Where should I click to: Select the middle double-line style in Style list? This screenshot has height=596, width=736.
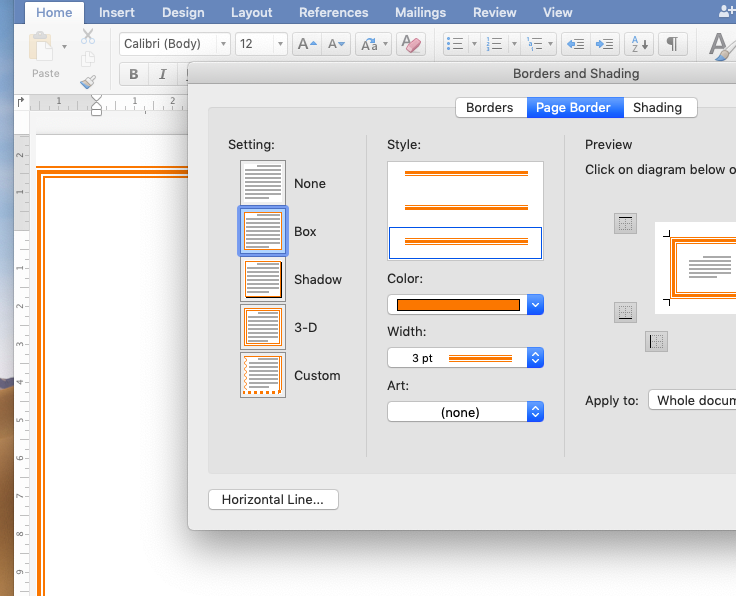point(466,207)
